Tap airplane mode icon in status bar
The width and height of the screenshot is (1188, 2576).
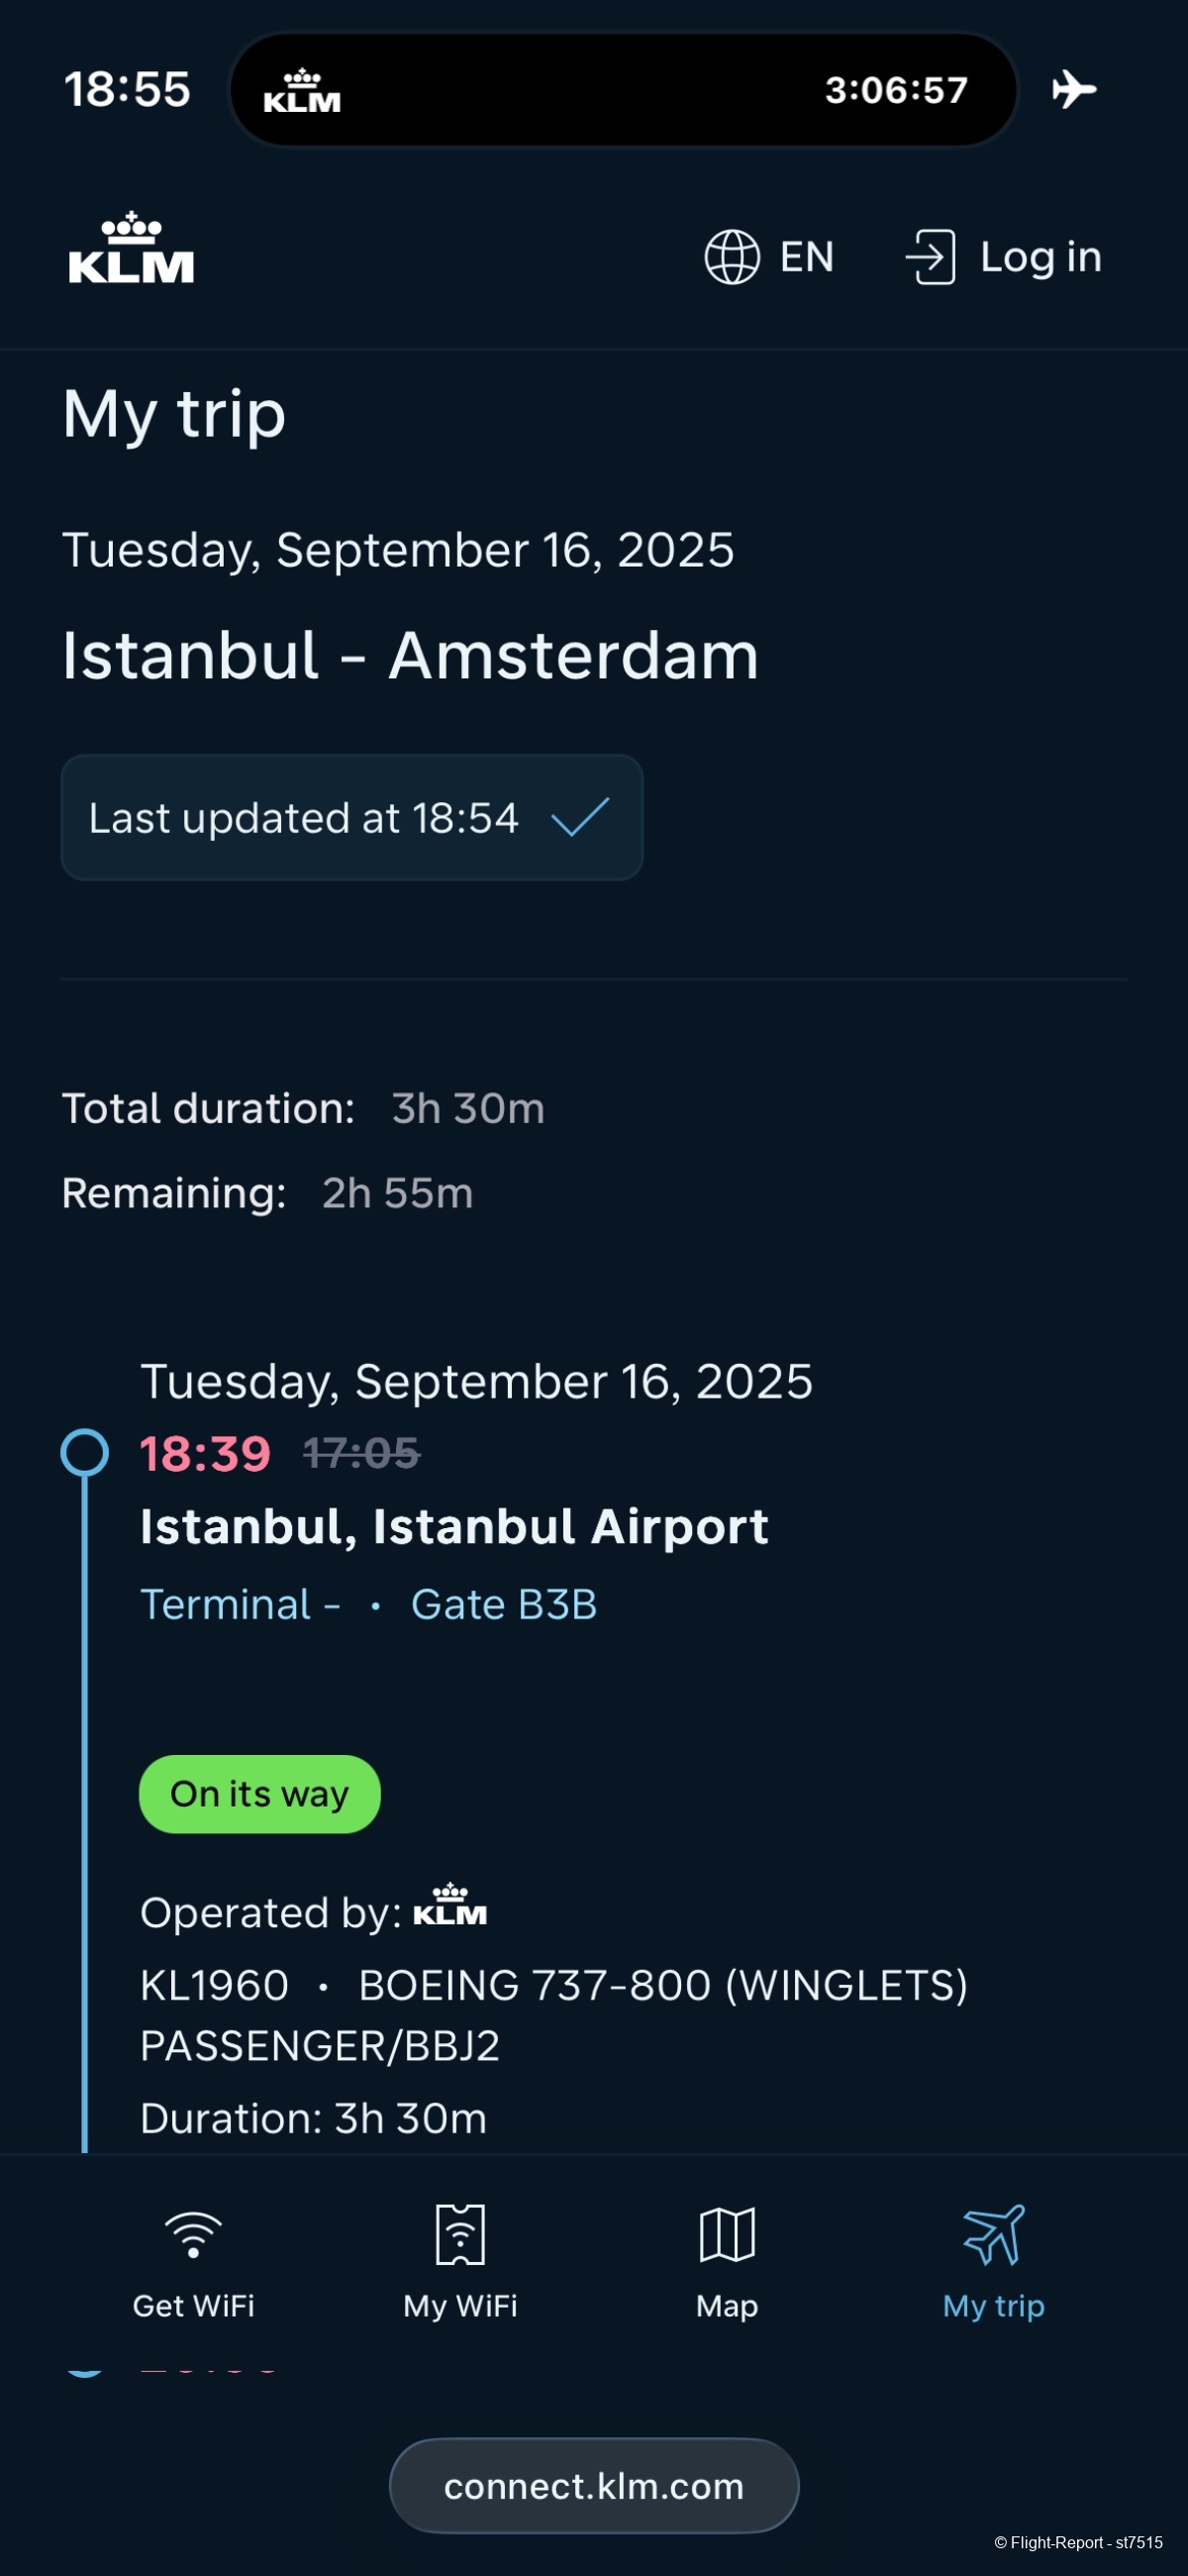1074,90
